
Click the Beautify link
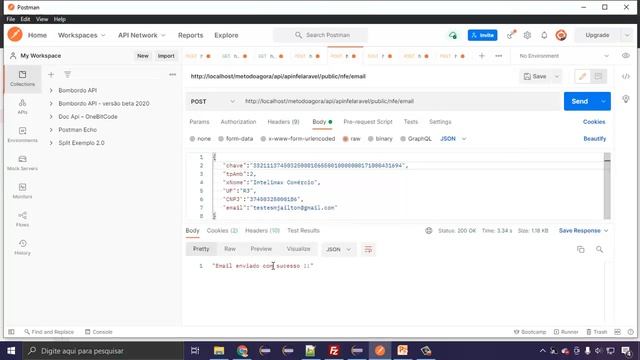tap(595, 139)
